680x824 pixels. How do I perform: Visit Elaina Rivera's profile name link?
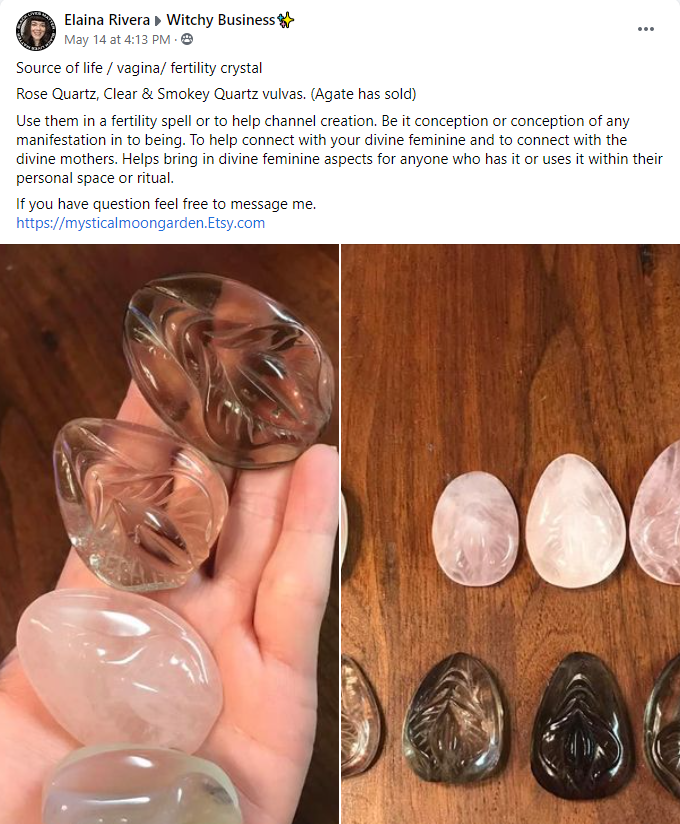click(x=107, y=20)
